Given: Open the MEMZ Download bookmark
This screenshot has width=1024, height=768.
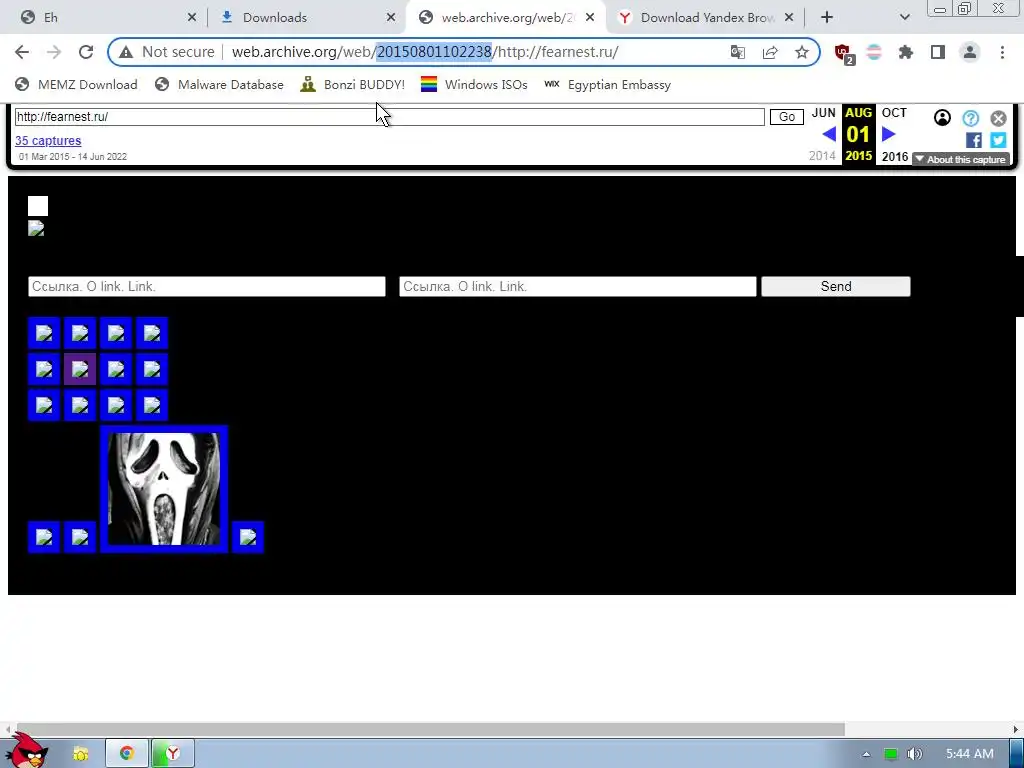Looking at the screenshot, I should coord(76,84).
